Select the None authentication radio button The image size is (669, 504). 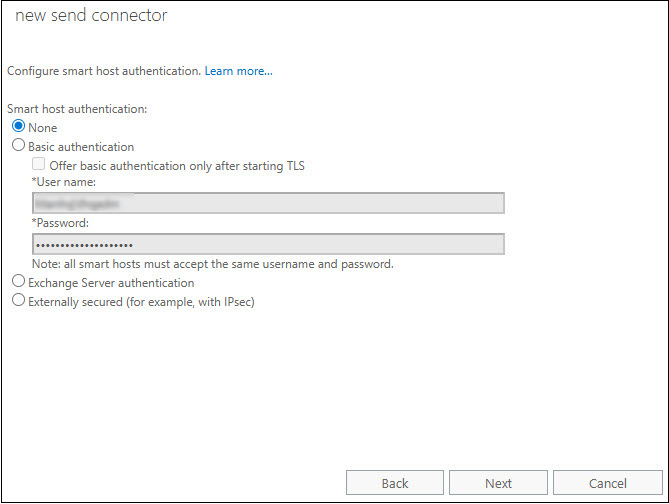(18, 126)
